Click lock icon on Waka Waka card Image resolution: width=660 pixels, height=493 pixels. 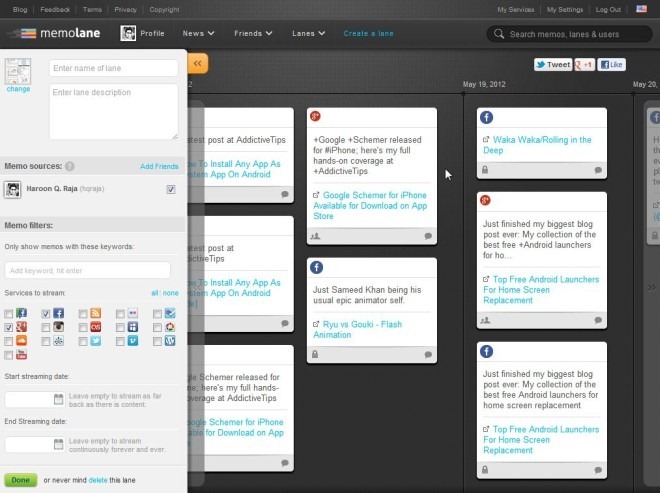pyautogui.click(x=485, y=170)
